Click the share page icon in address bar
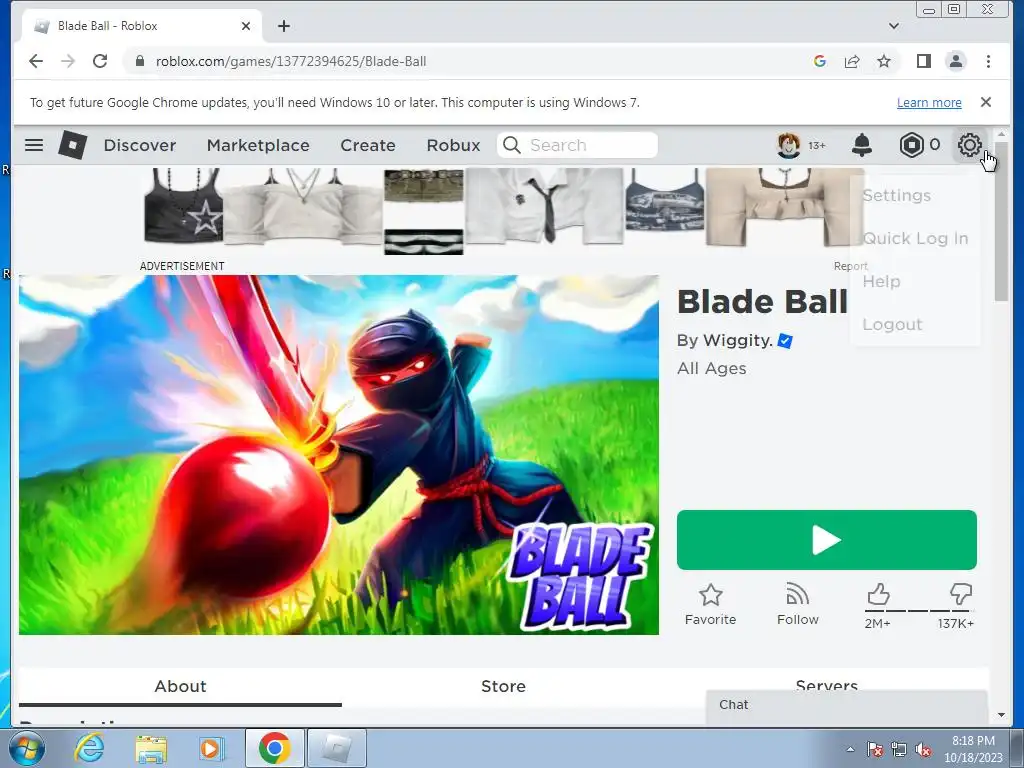This screenshot has width=1024, height=768. [852, 61]
